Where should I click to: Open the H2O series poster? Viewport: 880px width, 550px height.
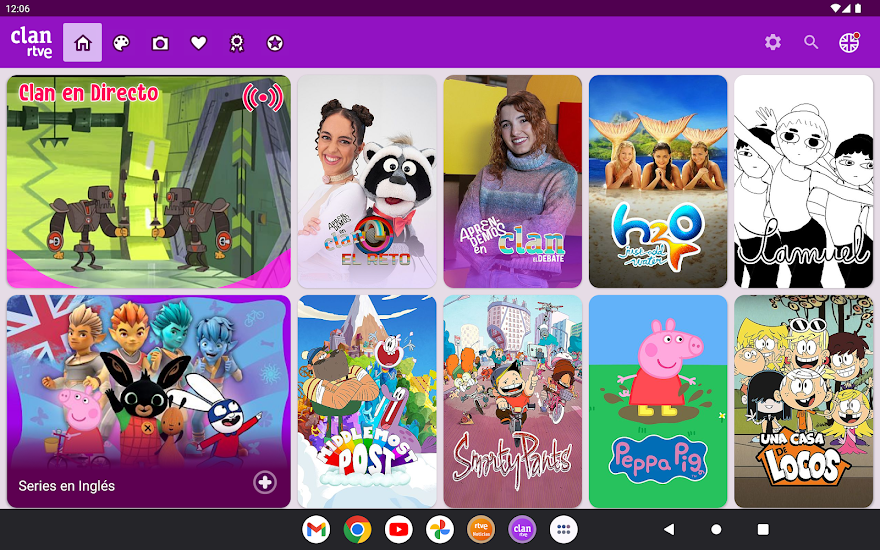[x=657, y=181]
